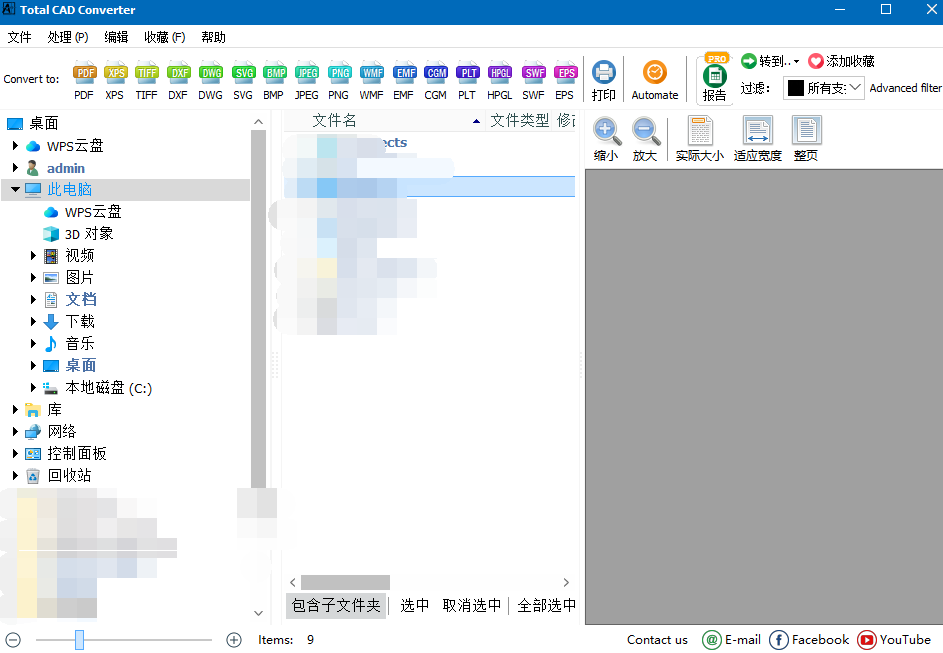Show 整页 whole page view

pyautogui.click(x=806, y=140)
